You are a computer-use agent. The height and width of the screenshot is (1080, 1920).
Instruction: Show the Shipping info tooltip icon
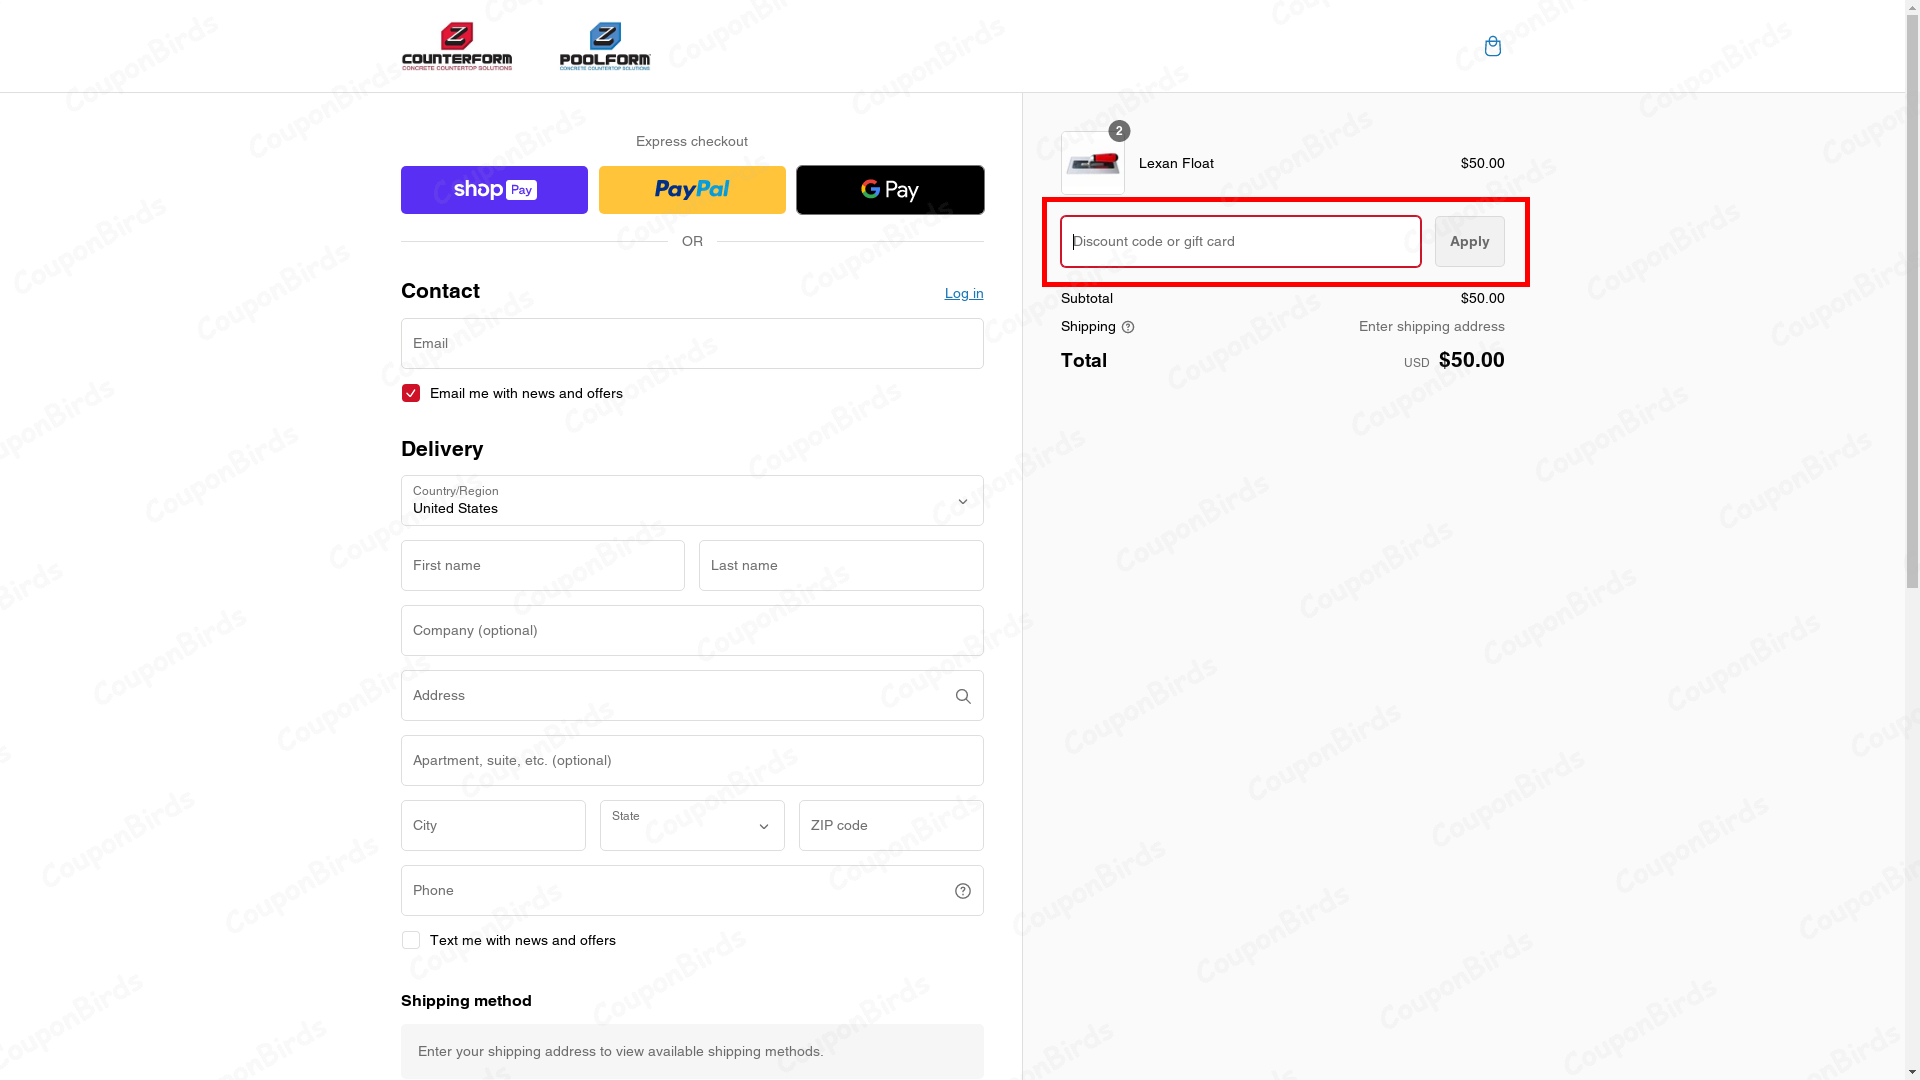coord(1128,327)
